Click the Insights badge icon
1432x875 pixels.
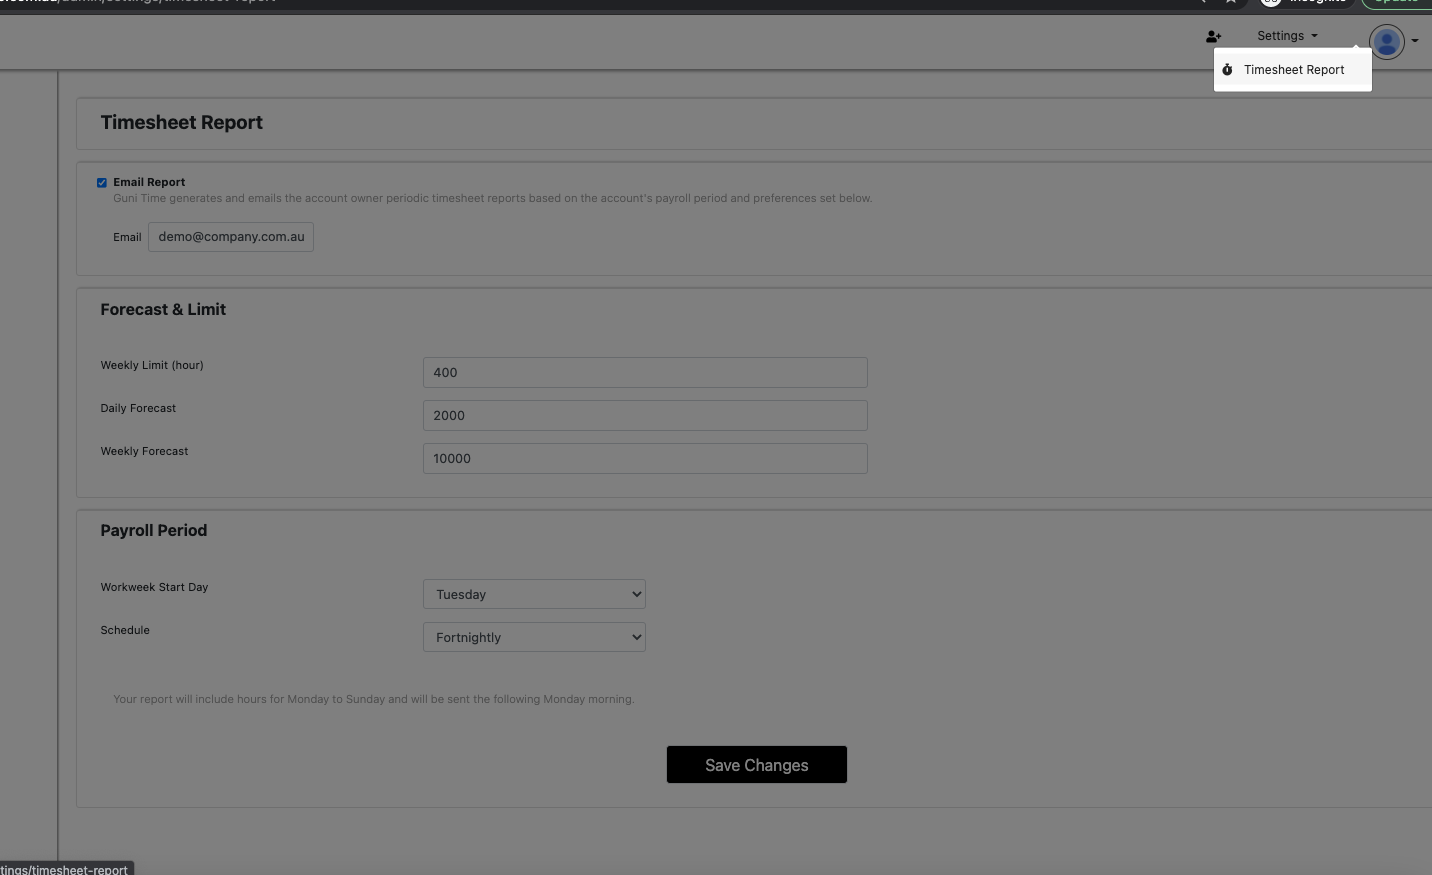coord(1270,2)
